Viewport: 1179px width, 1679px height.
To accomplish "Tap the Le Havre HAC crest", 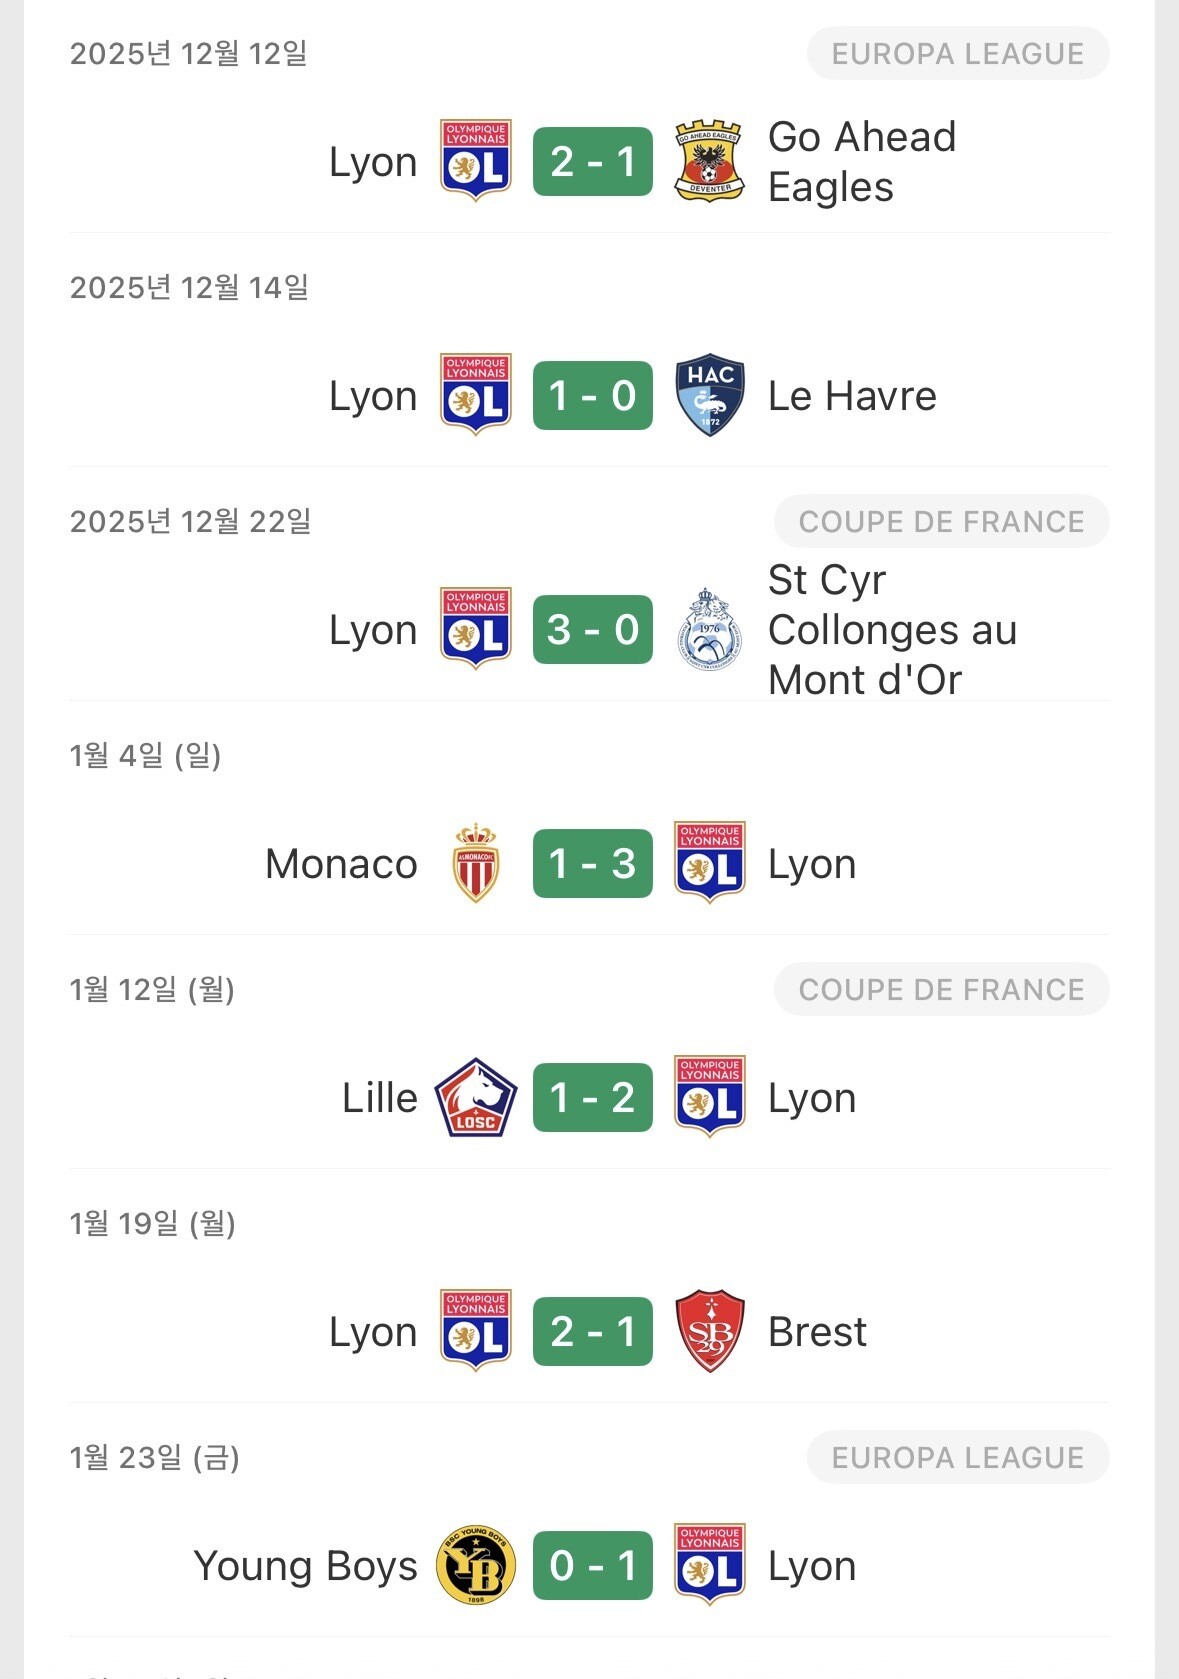I will (x=709, y=395).
